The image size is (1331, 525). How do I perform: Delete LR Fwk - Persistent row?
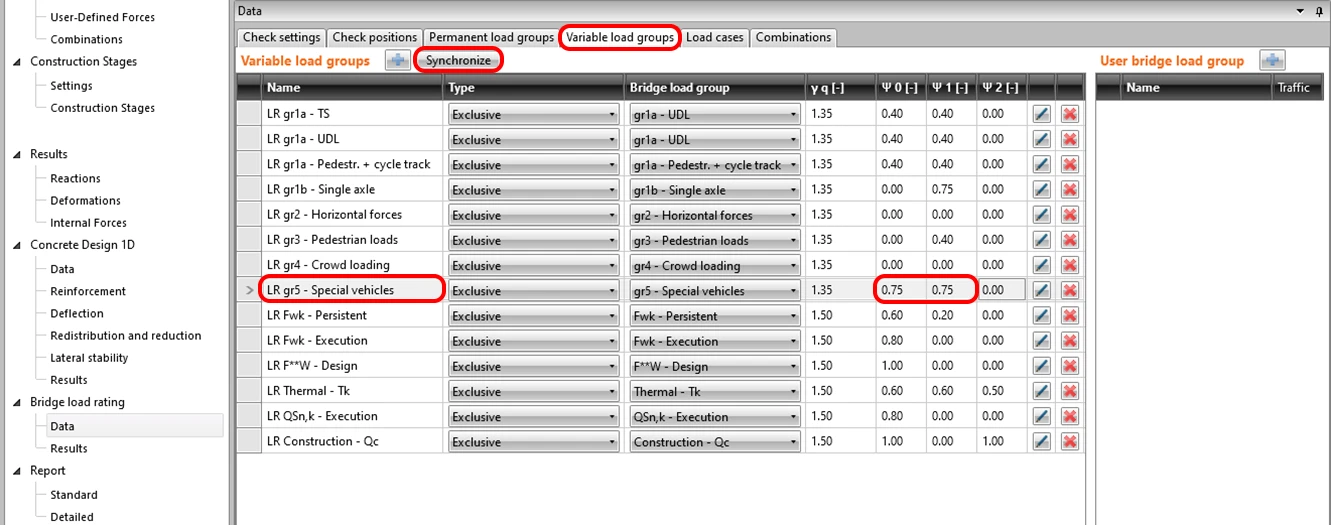coord(1070,315)
